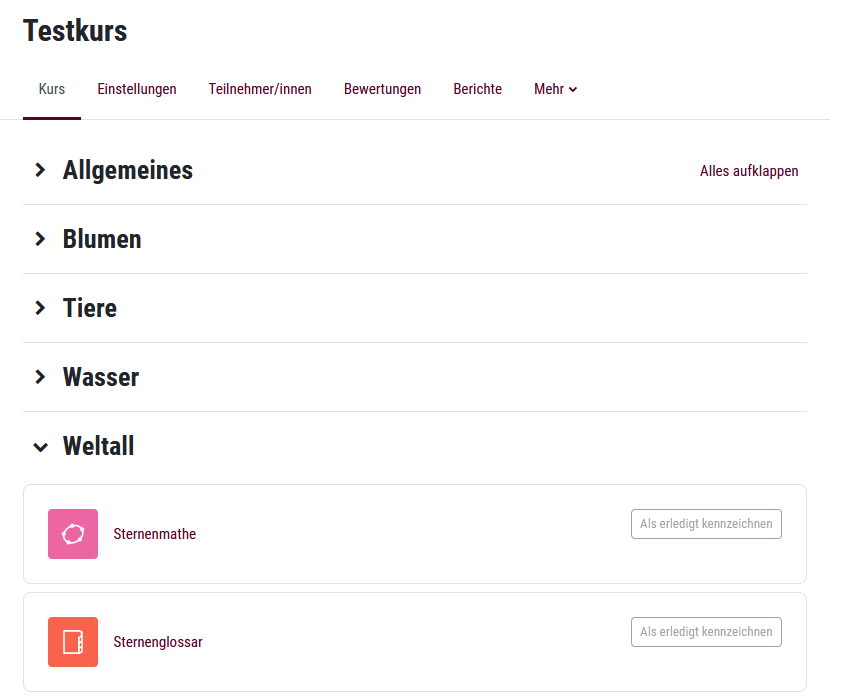Select the Kurs tab
The height and width of the screenshot is (696, 841).
tap(52, 89)
